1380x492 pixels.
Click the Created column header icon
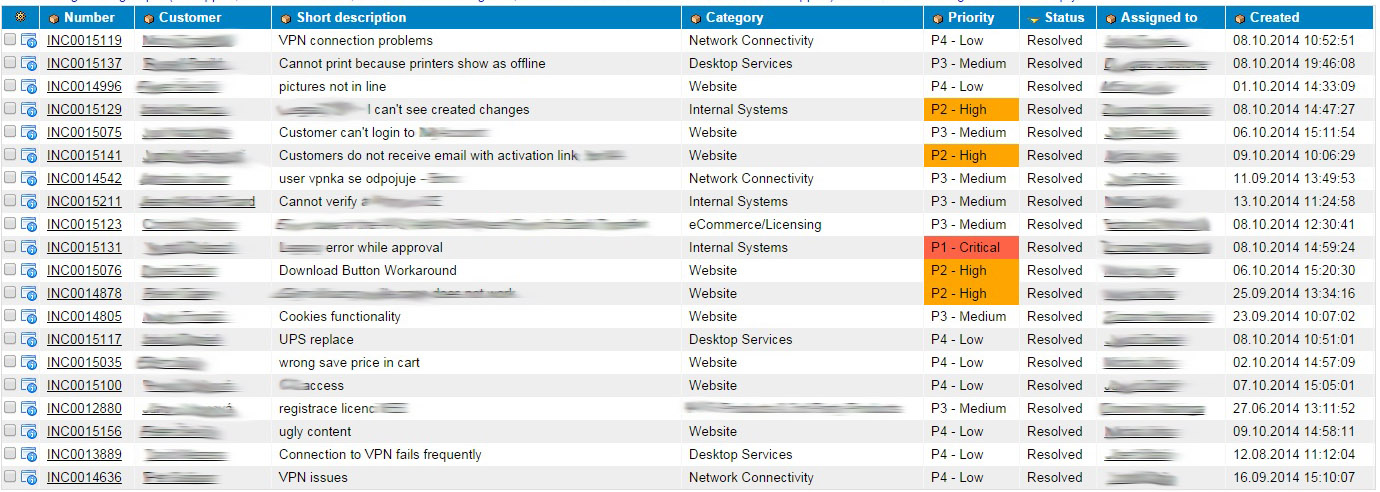(1238, 18)
